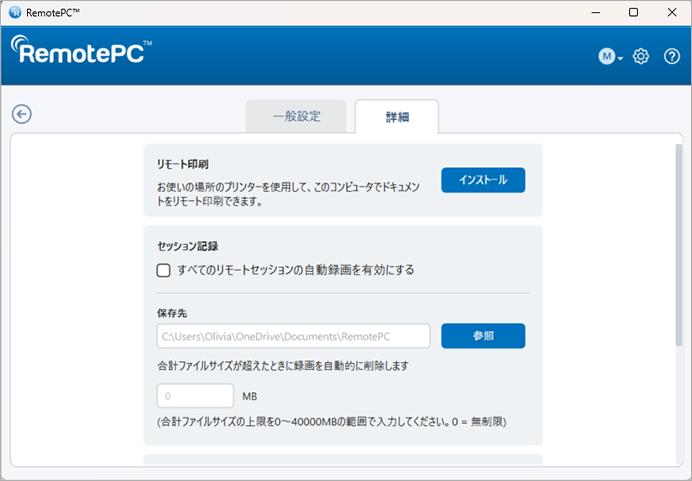Click the 合計ファイルサイズが超えたとき description text
Viewport: 692px width, 481px height.
tap(283, 366)
